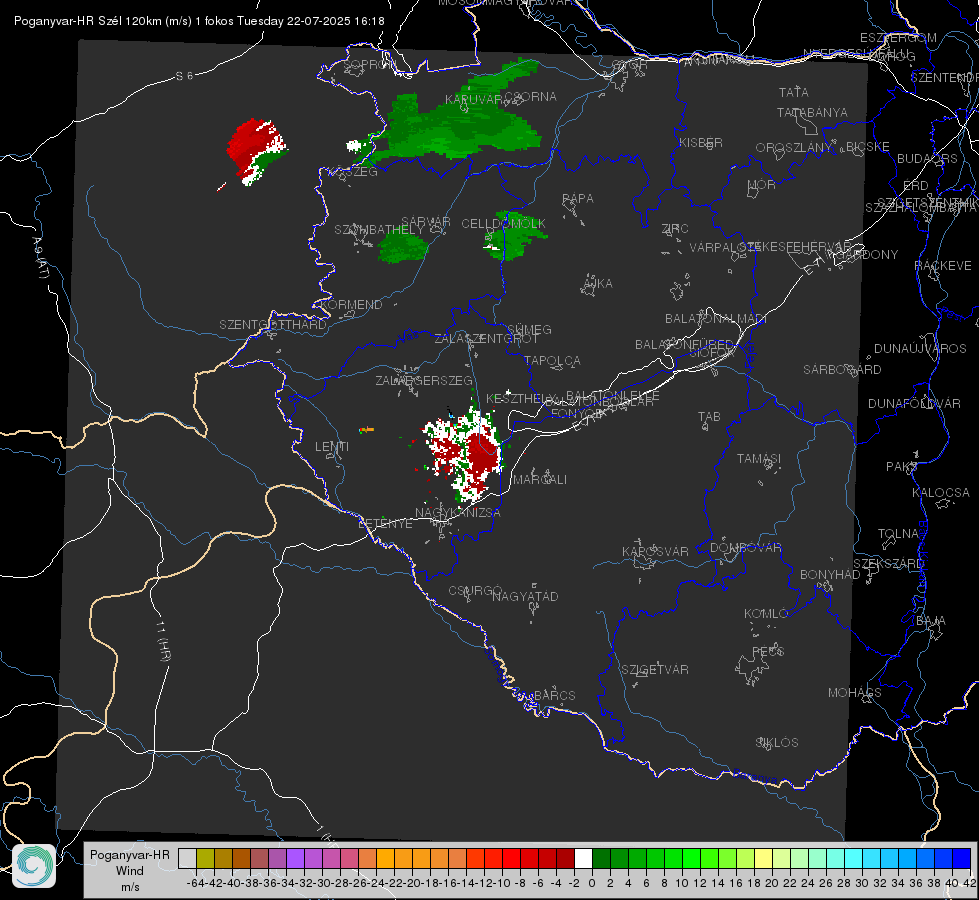Click the BARCS label
Image resolution: width=979 pixels, height=900 pixels.
click(554, 695)
